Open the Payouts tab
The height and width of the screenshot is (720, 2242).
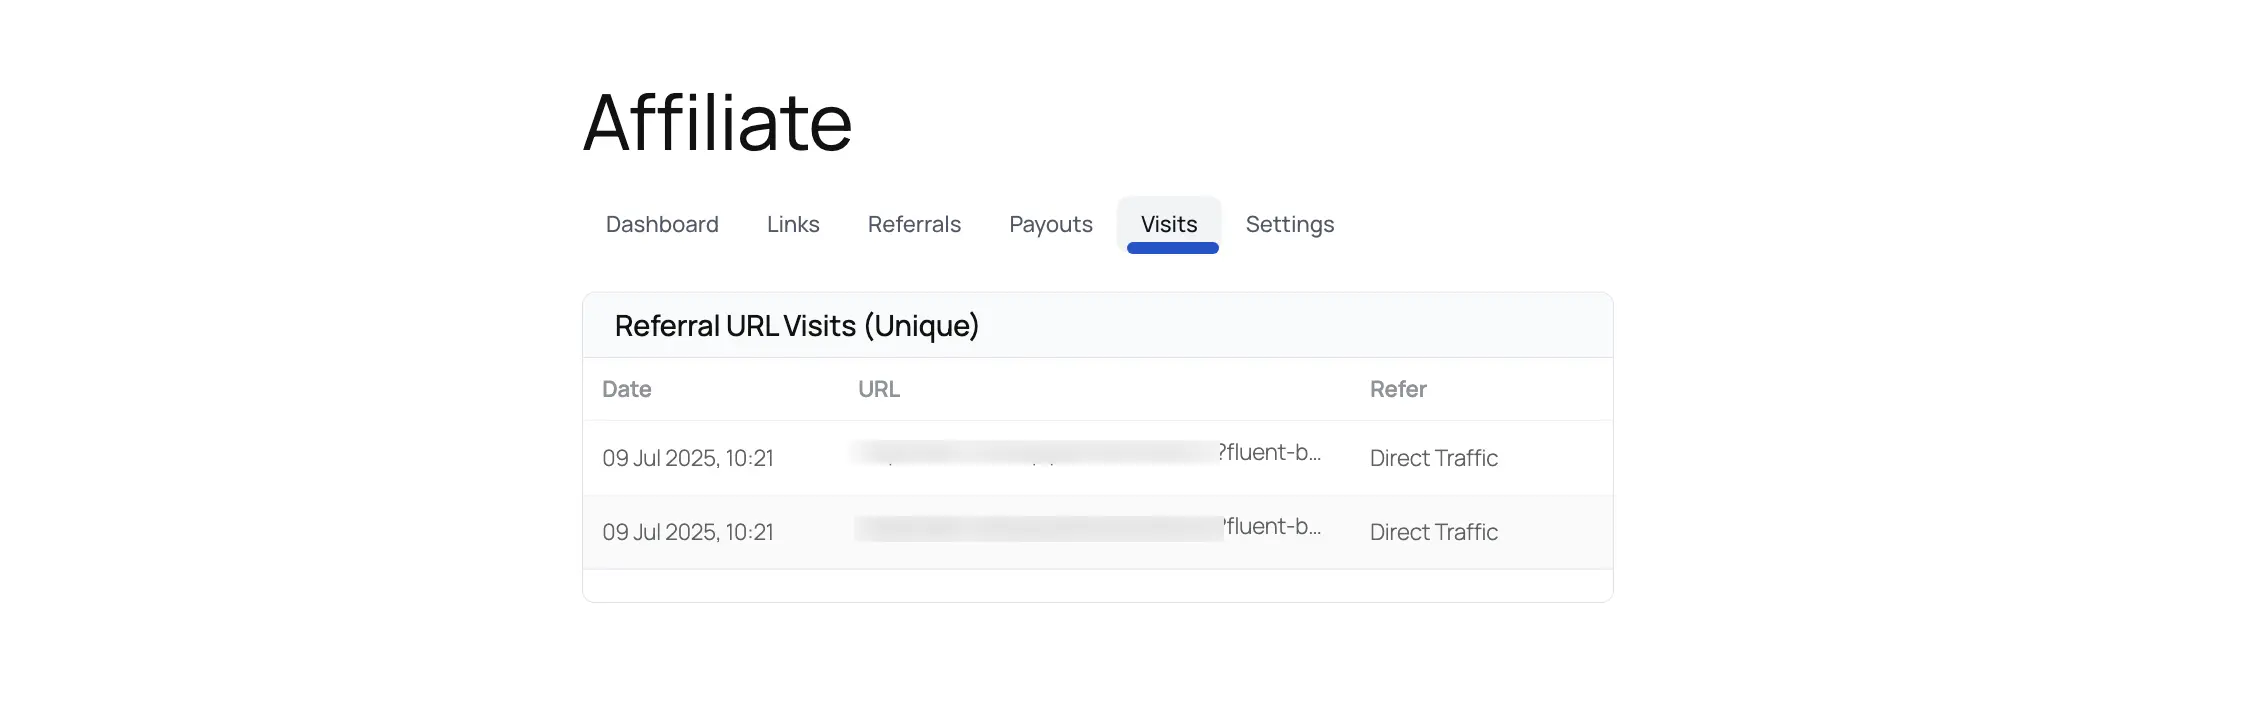tap(1050, 224)
